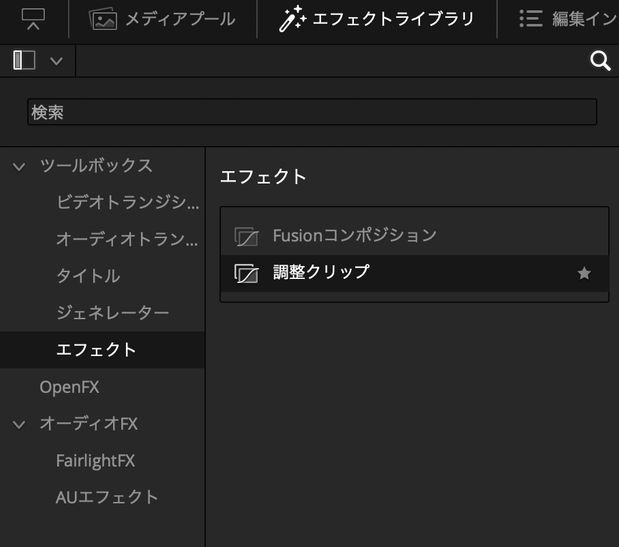
Task: Collapse the ツールボックス tree chevron
Action: pyautogui.click(x=19, y=166)
